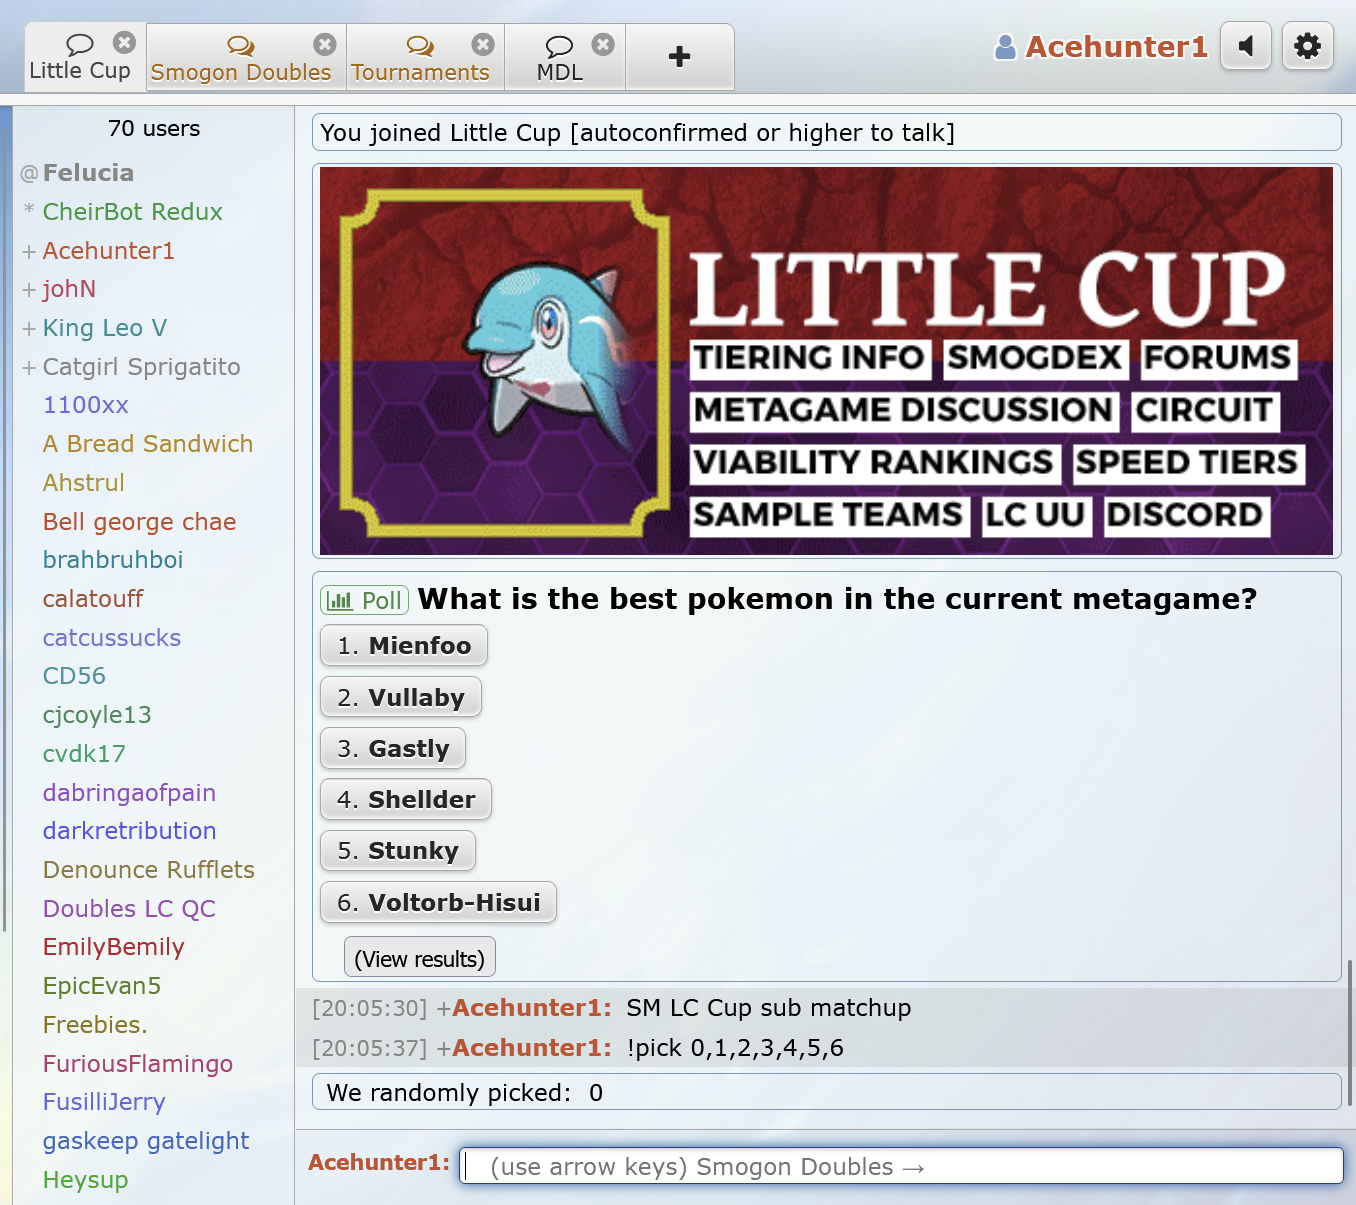
Task: Open user Felucia in the user list
Action: (88, 173)
